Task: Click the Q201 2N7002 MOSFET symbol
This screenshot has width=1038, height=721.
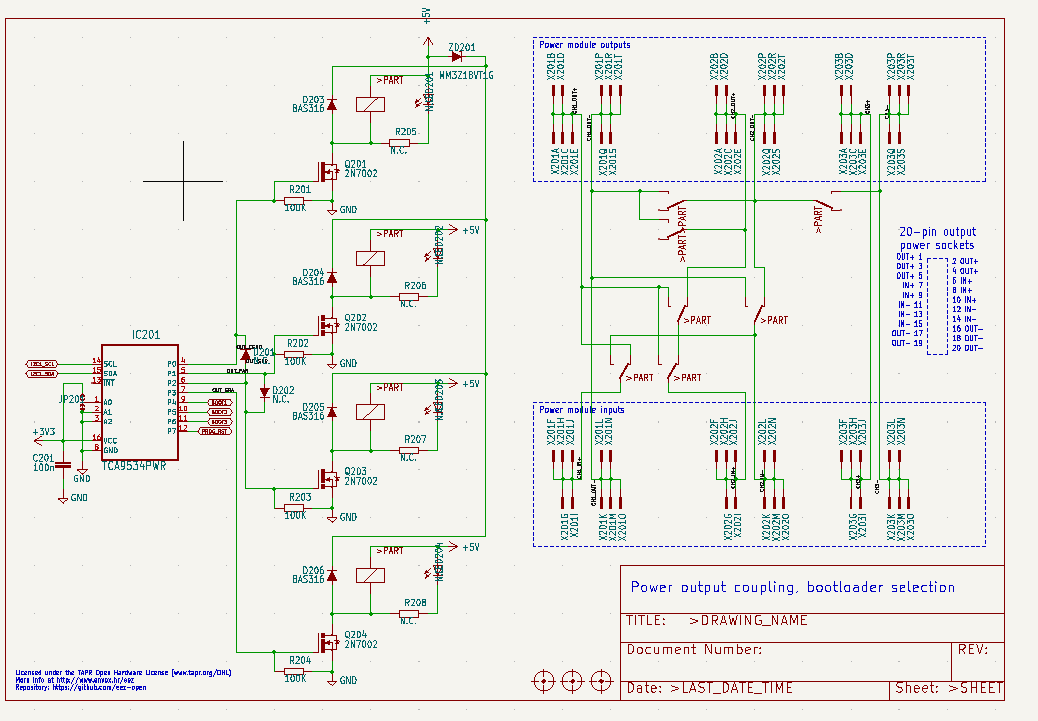Action: coord(327,171)
